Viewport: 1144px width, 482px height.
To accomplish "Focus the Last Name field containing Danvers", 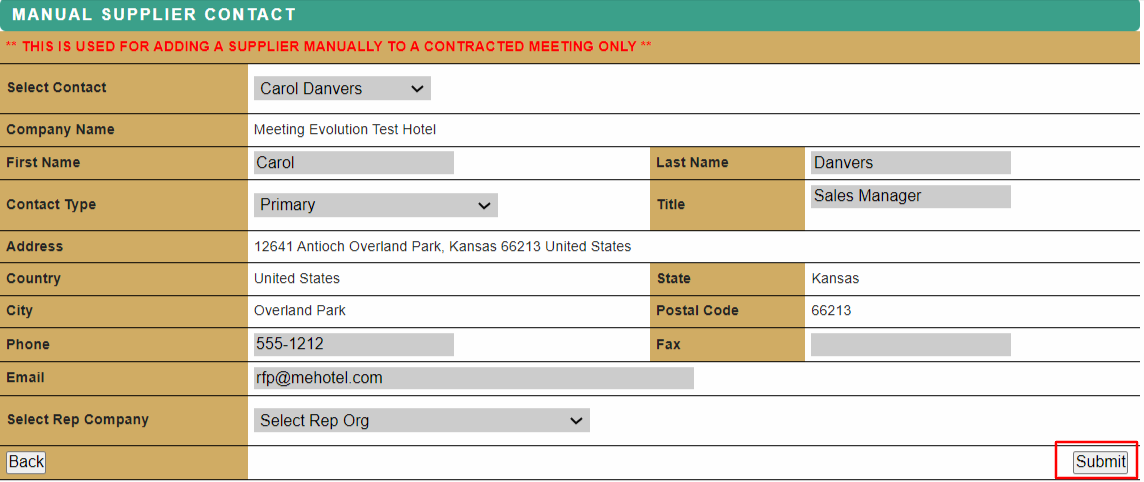I will click(910, 163).
